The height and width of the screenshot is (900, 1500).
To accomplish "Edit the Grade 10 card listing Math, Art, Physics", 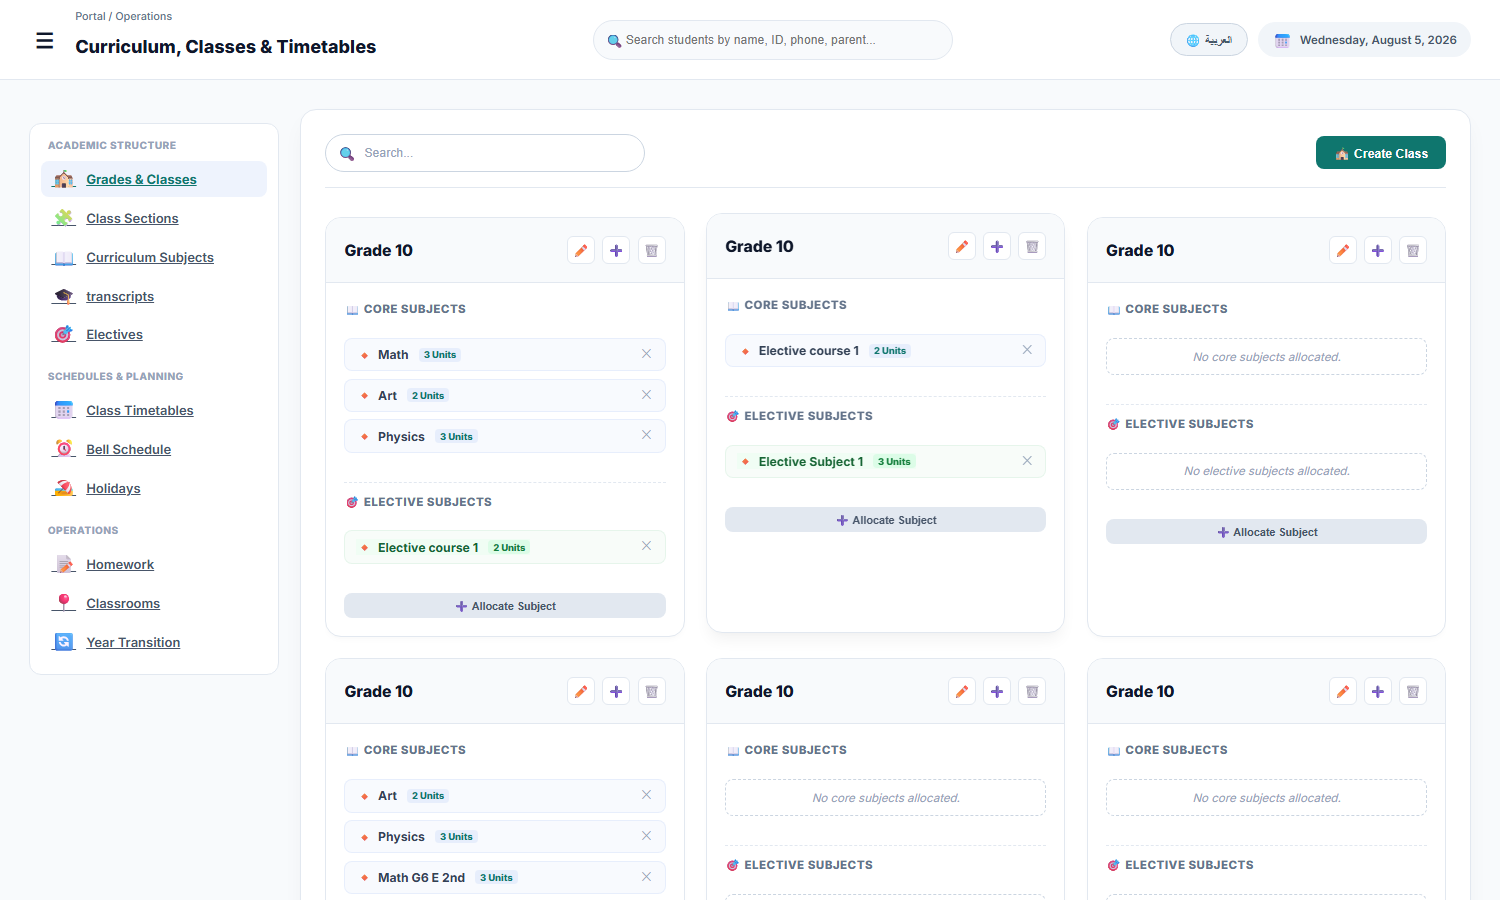I will click(x=581, y=250).
